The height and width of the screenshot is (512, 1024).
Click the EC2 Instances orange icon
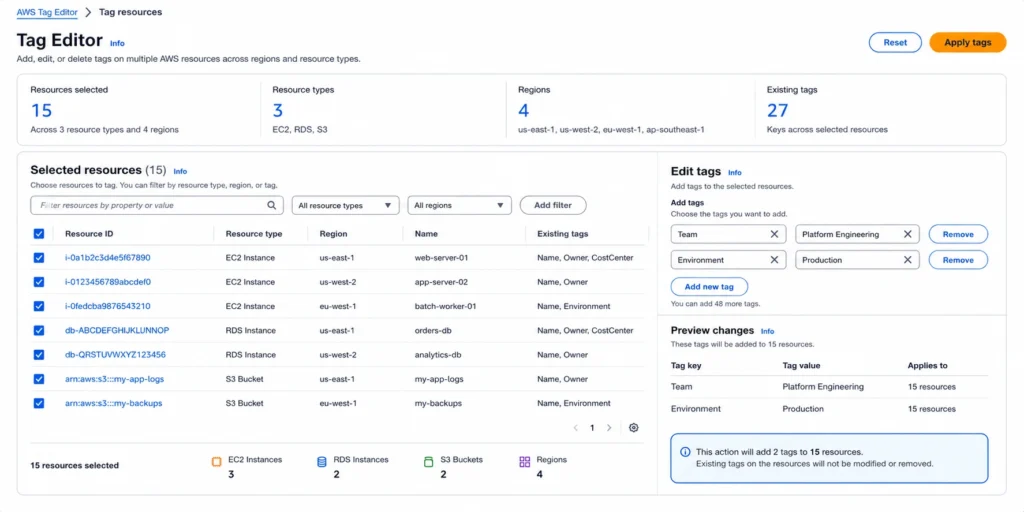coord(217,462)
